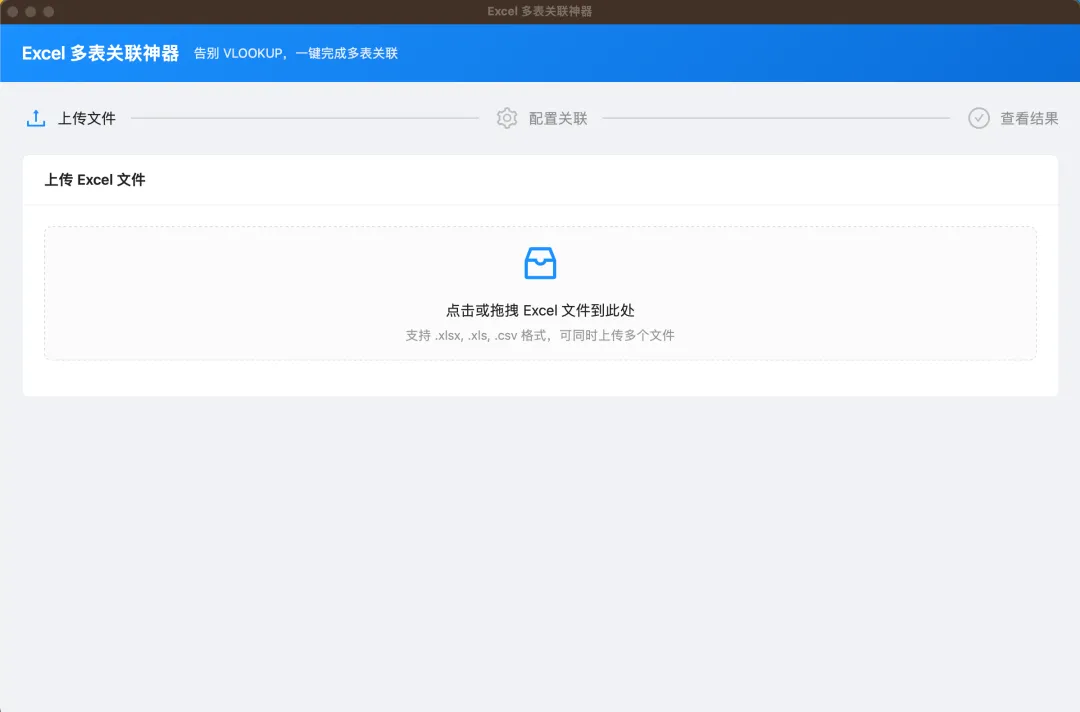This screenshot has height=712, width=1080.
Task: Click the upload arrow step icon
Action: (36, 118)
